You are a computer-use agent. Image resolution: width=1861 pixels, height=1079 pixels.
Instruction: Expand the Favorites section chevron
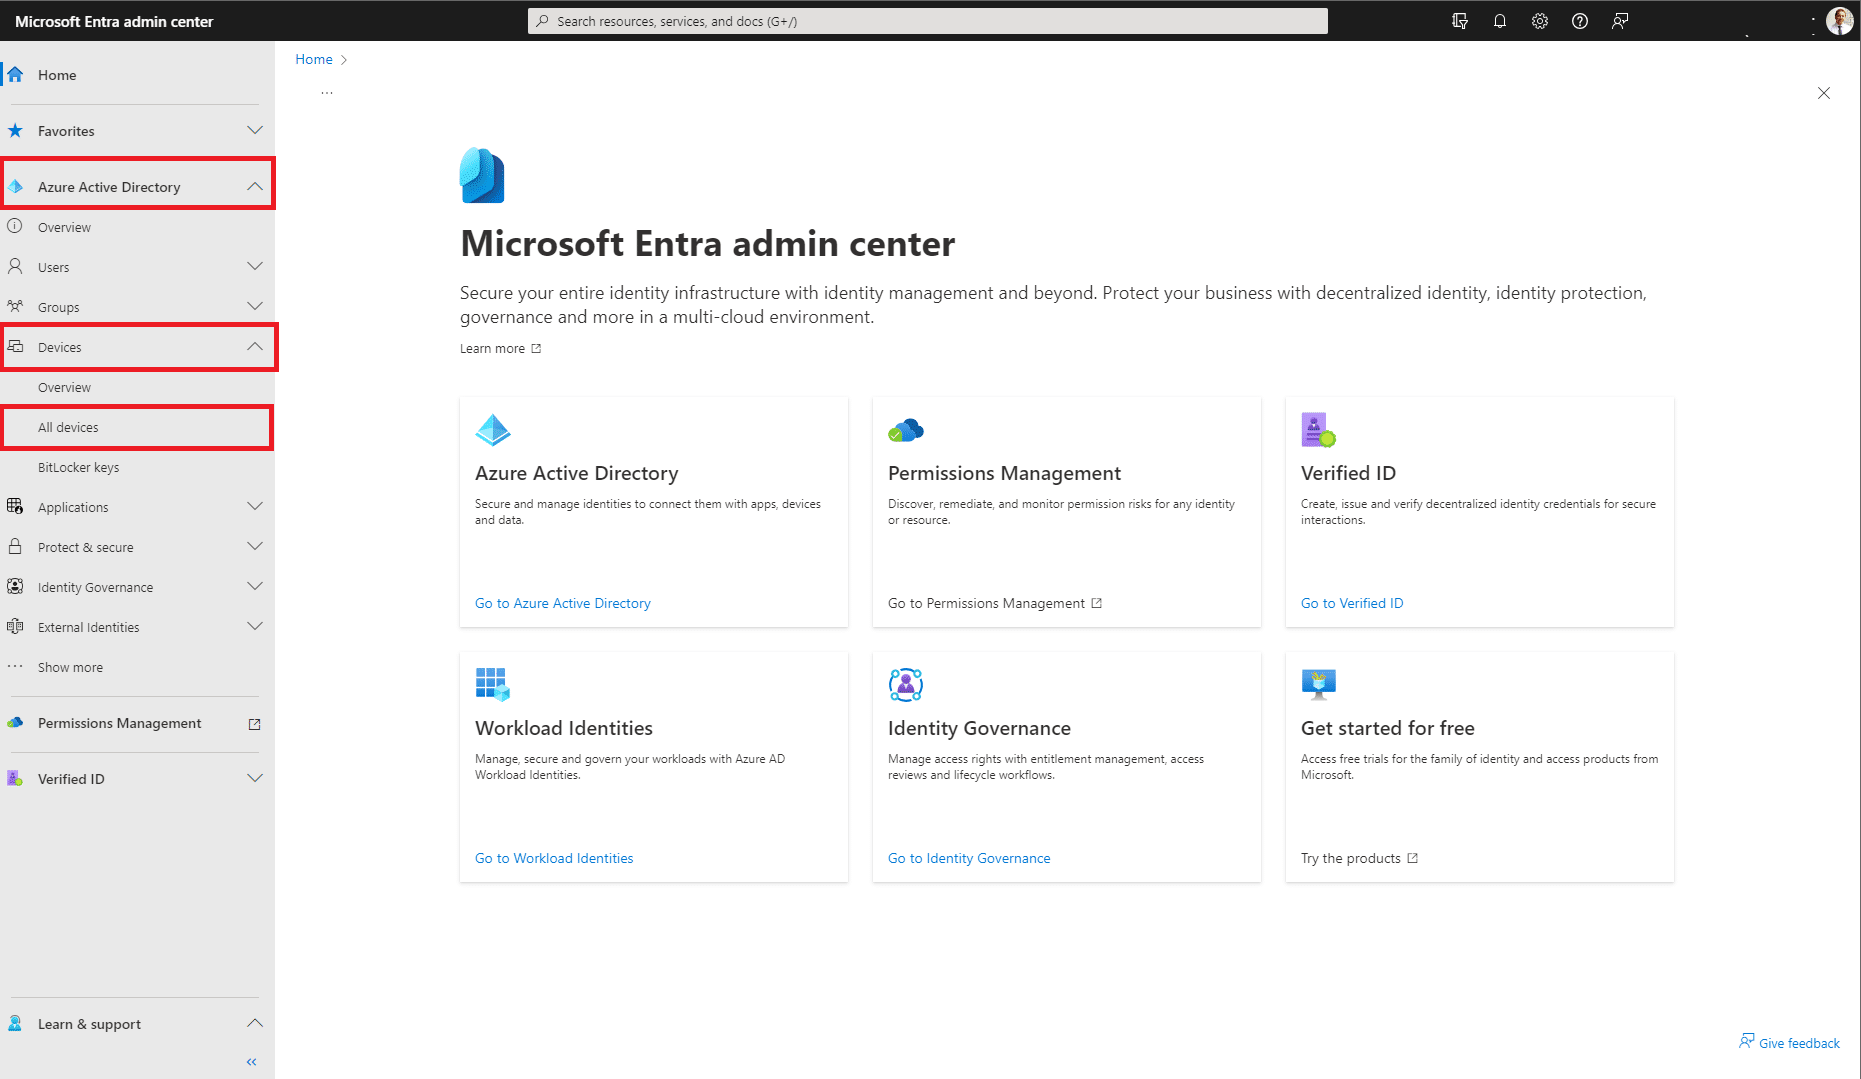click(x=255, y=131)
